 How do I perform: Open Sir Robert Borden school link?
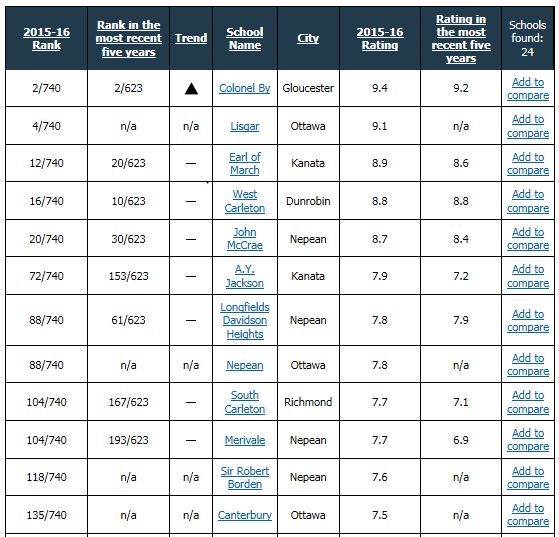pyautogui.click(x=245, y=477)
